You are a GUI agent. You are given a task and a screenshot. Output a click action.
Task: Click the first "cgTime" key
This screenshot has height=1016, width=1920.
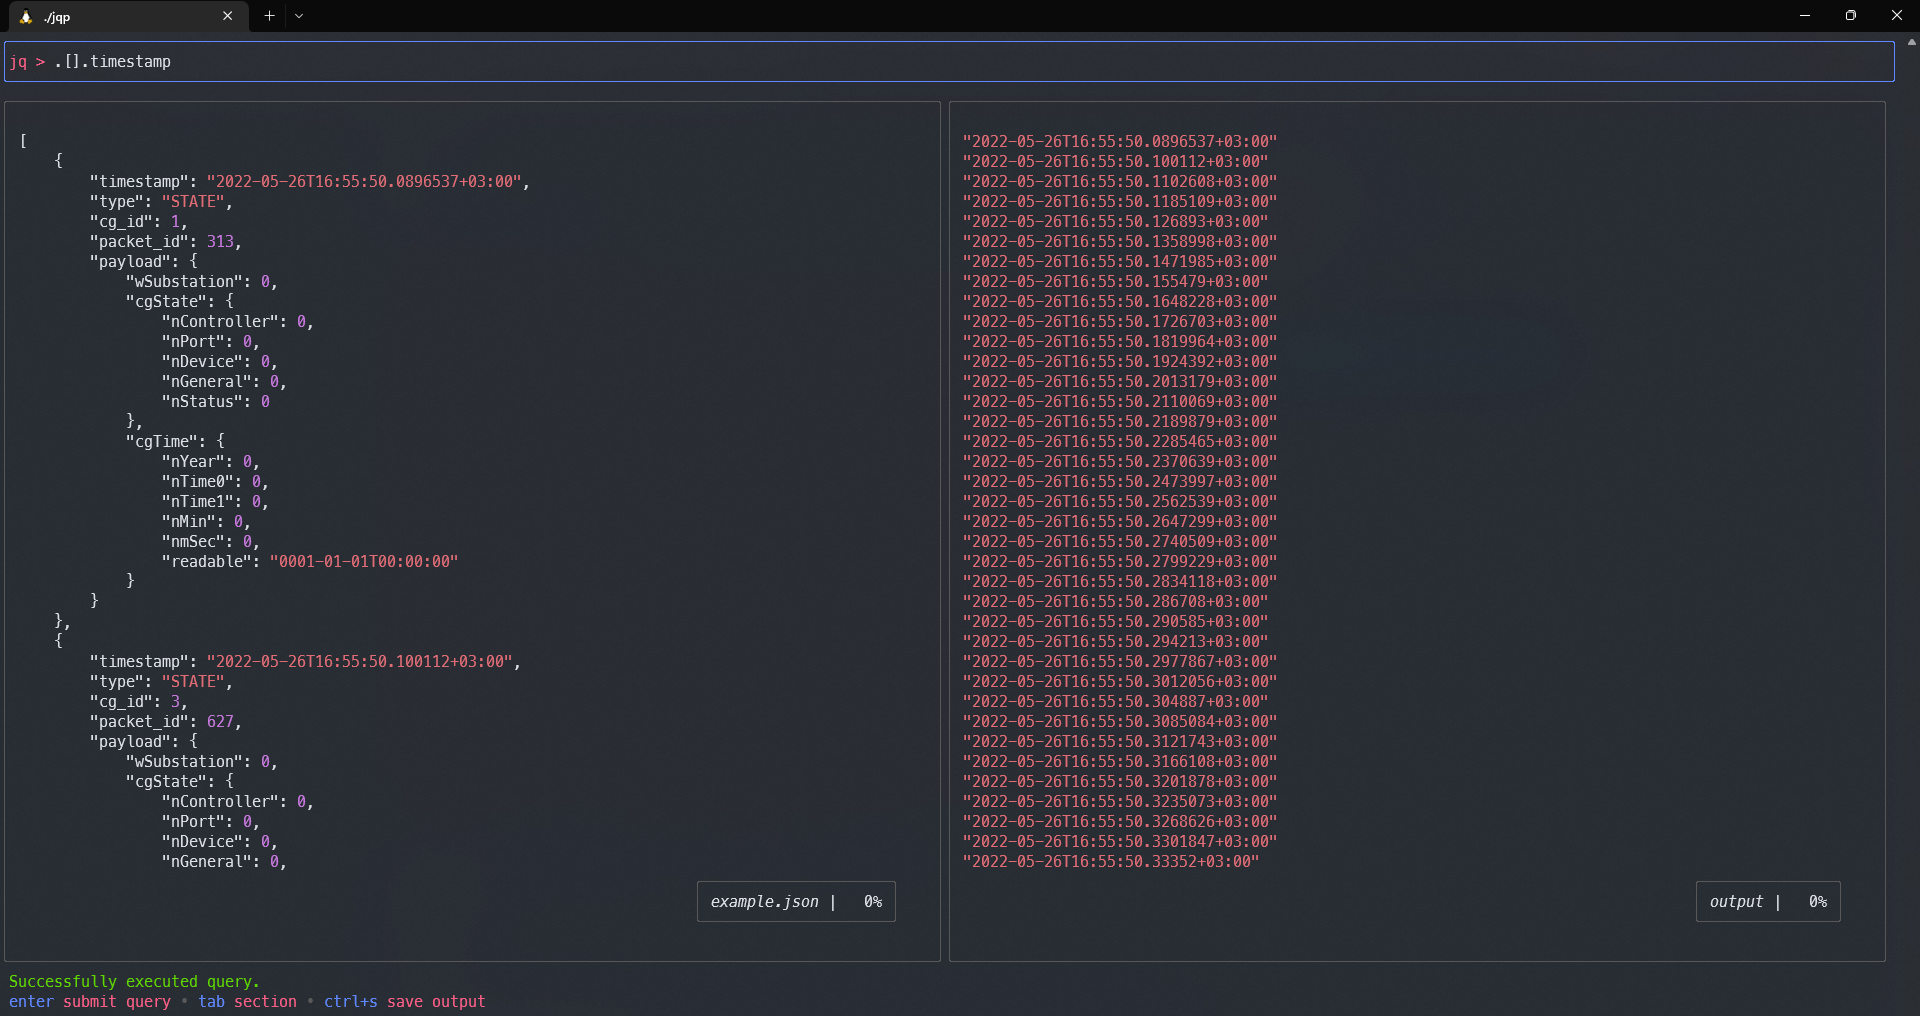click(162, 441)
